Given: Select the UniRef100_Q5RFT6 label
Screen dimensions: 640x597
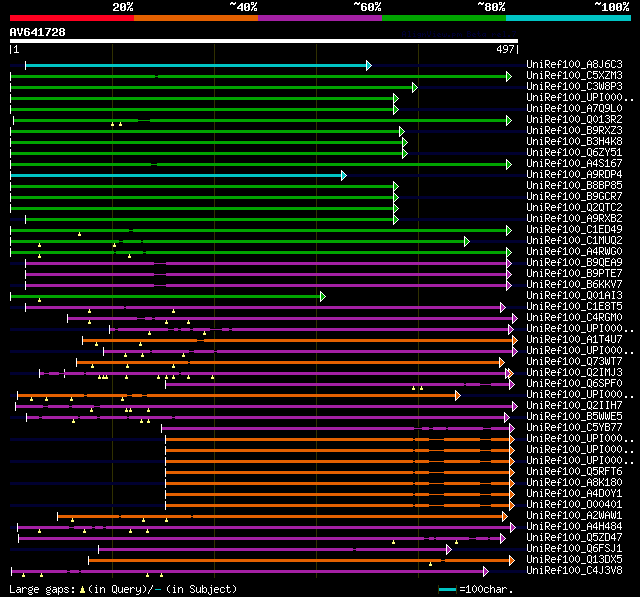Looking at the screenshot, I should tap(574, 472).
